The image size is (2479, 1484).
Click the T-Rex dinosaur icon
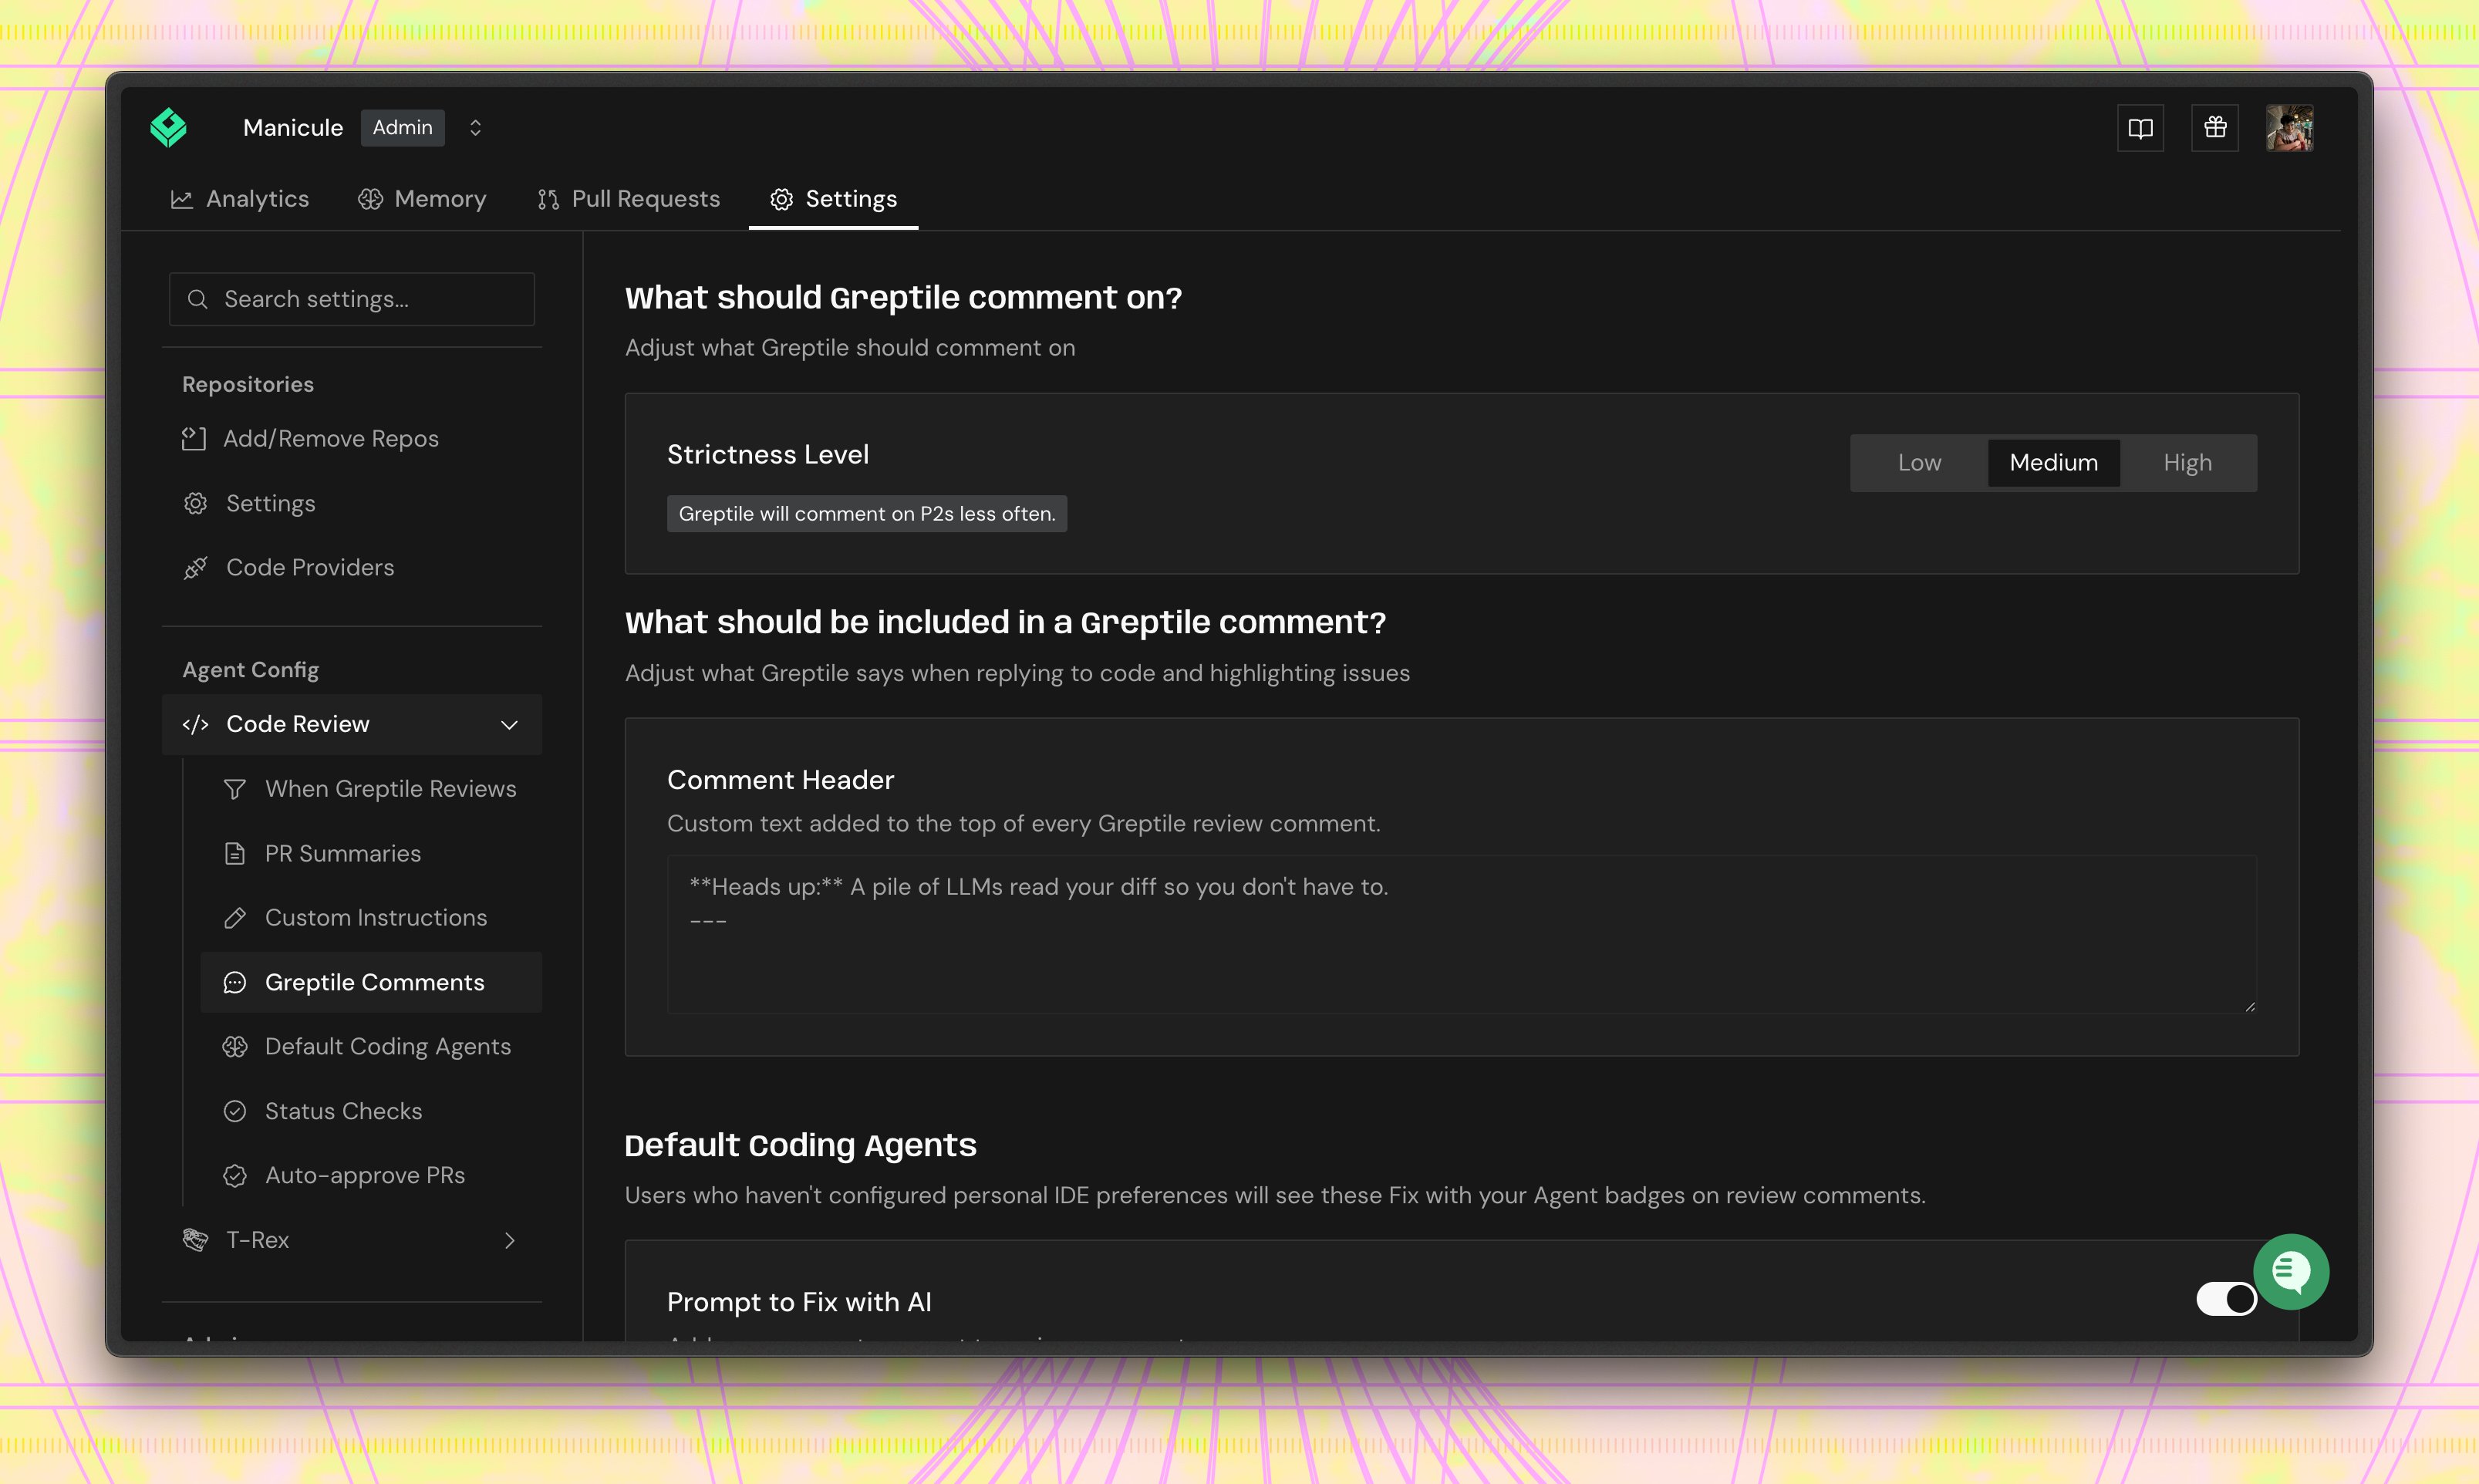click(x=196, y=1240)
